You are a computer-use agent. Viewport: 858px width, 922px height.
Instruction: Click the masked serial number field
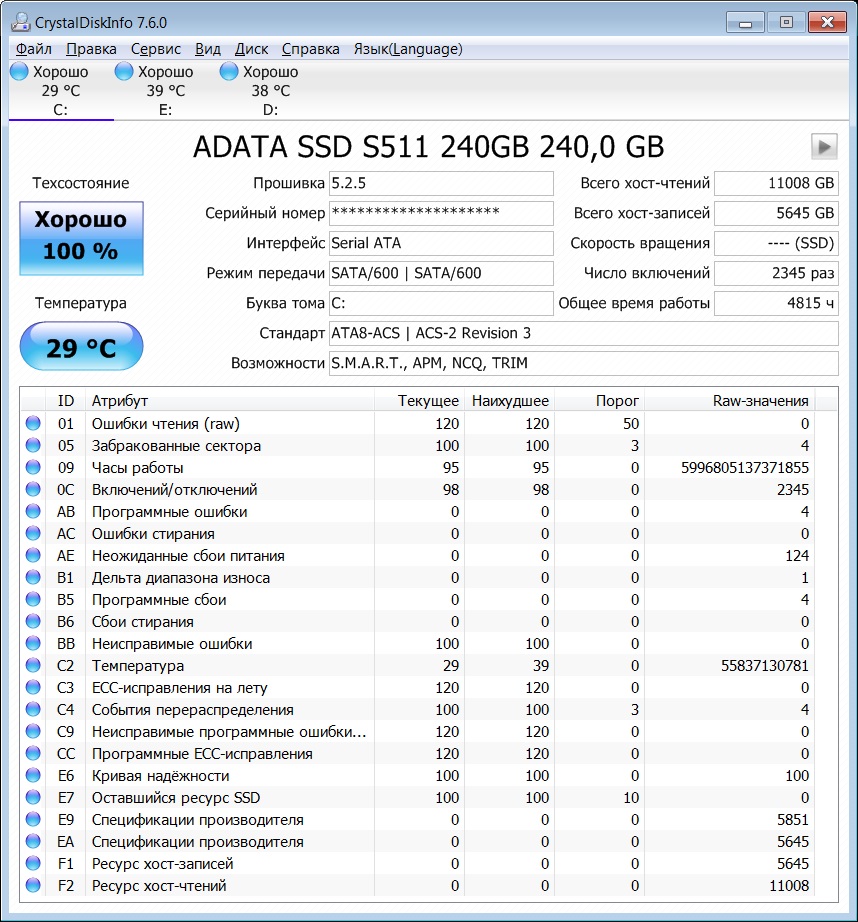point(441,213)
